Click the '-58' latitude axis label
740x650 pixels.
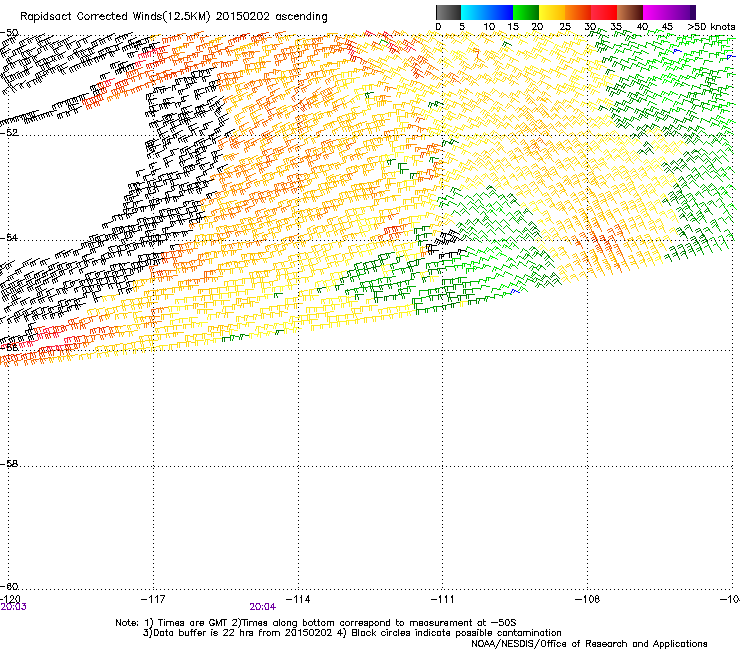(x=9, y=464)
